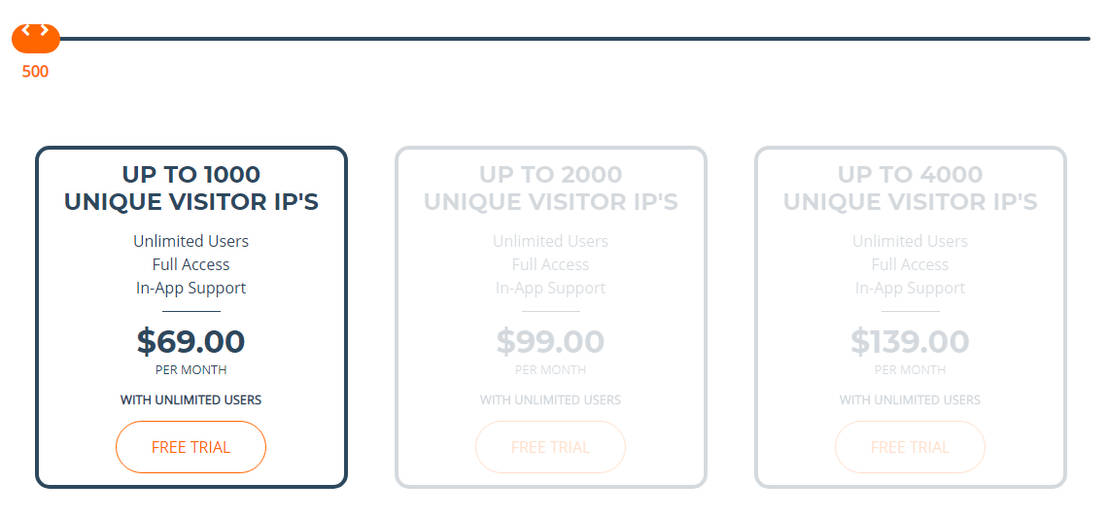The width and height of the screenshot is (1108, 515).
Task: Click In-App Support in the 4000 IP plan
Action: tap(910, 288)
